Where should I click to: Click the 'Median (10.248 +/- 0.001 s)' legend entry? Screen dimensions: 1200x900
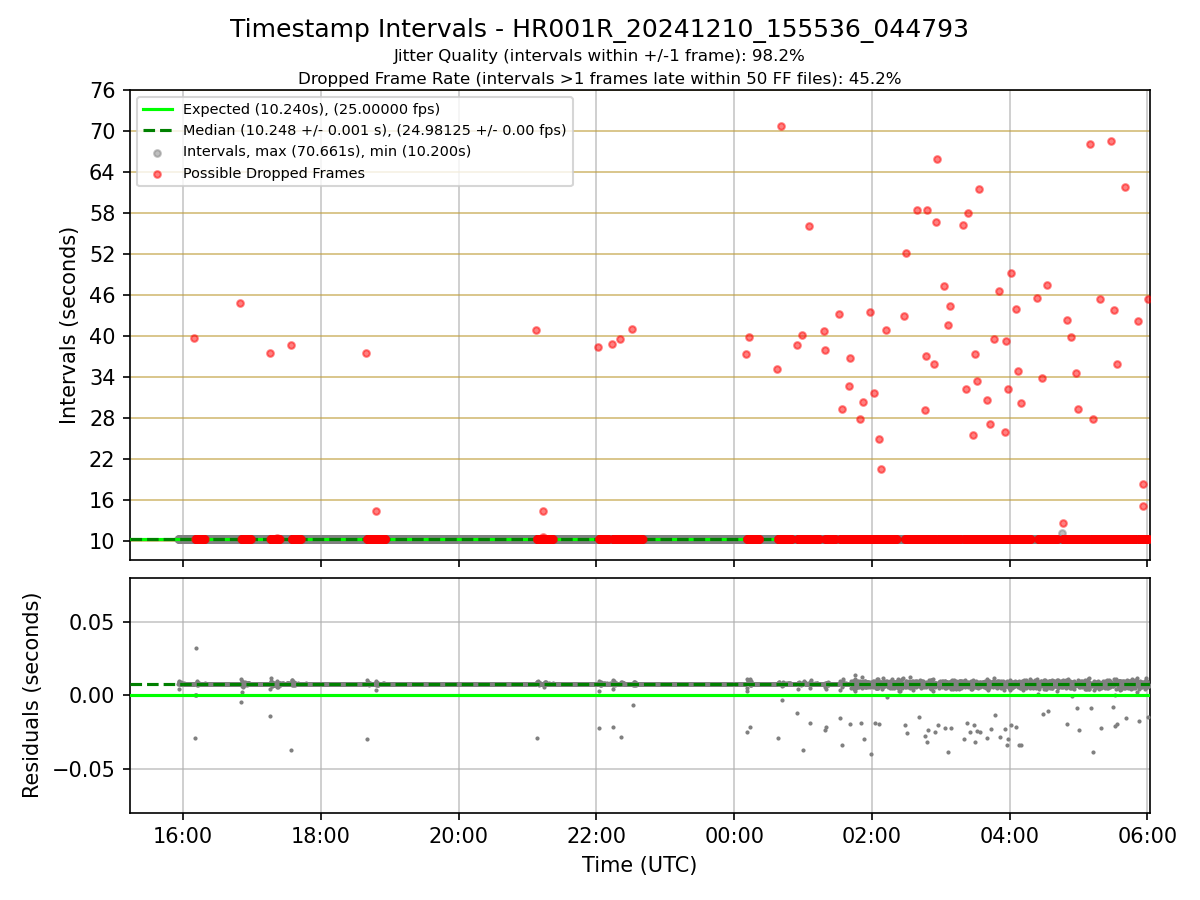[374, 130]
